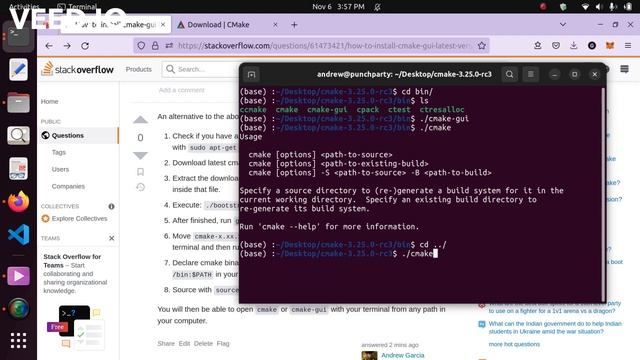Open Users in the sidebar
The image size is (640, 360).
click(60, 169)
